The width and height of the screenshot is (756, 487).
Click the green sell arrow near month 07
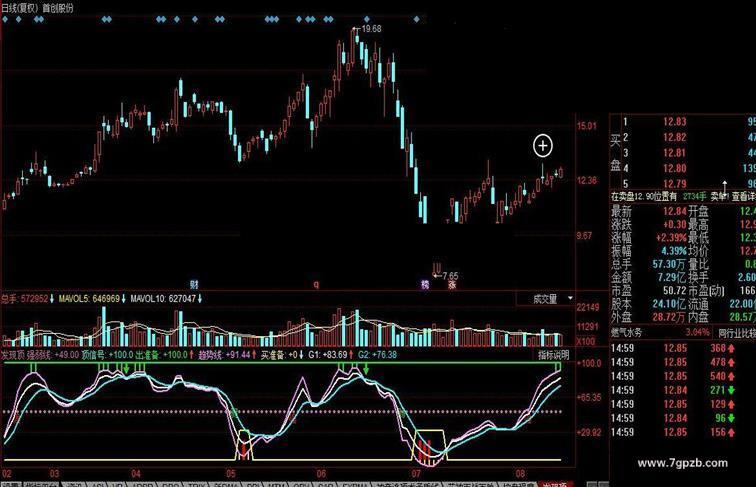point(366,369)
